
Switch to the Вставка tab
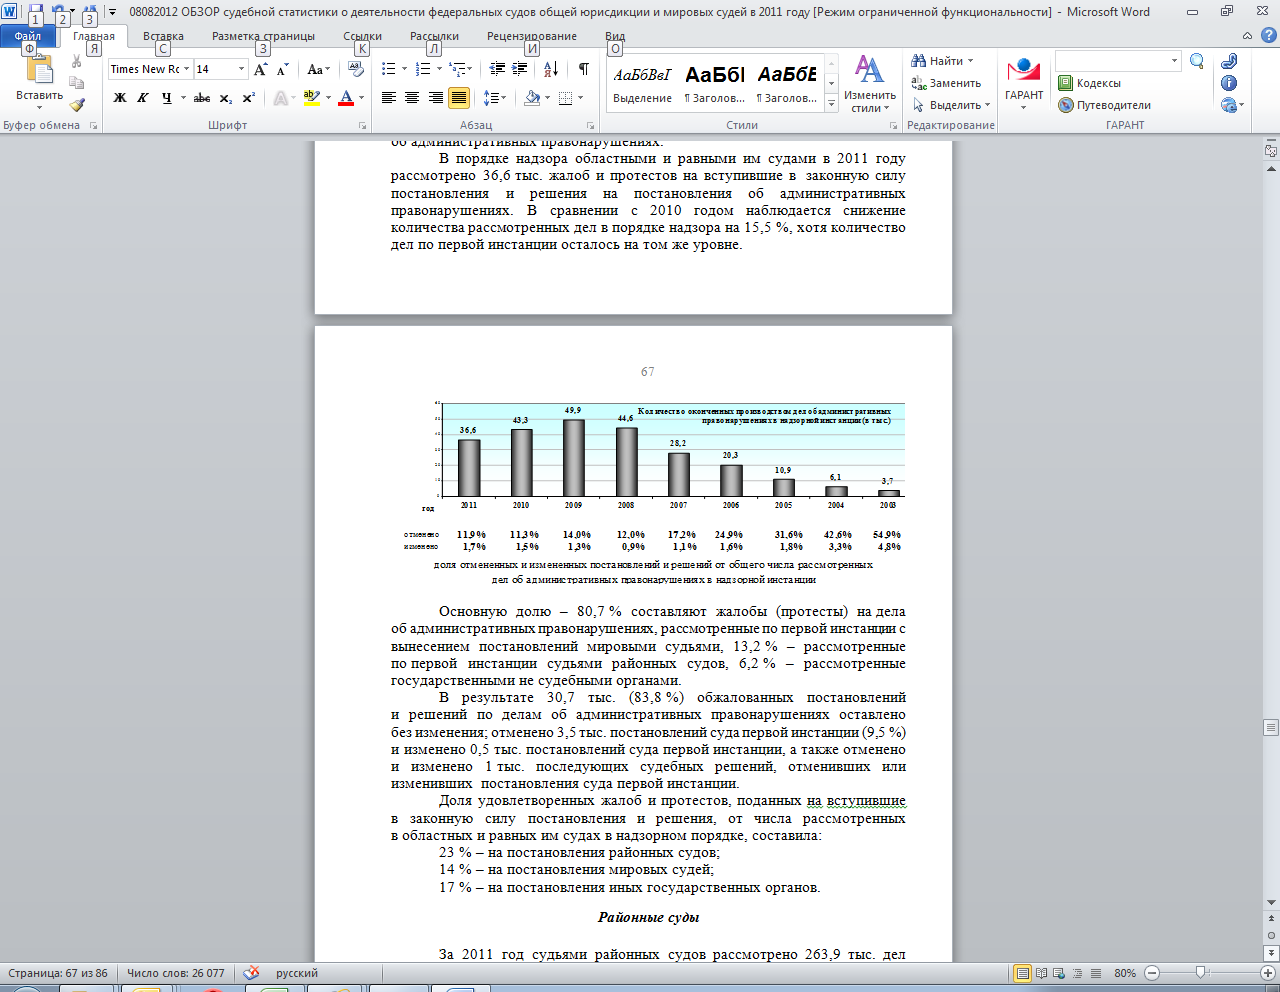point(163,36)
